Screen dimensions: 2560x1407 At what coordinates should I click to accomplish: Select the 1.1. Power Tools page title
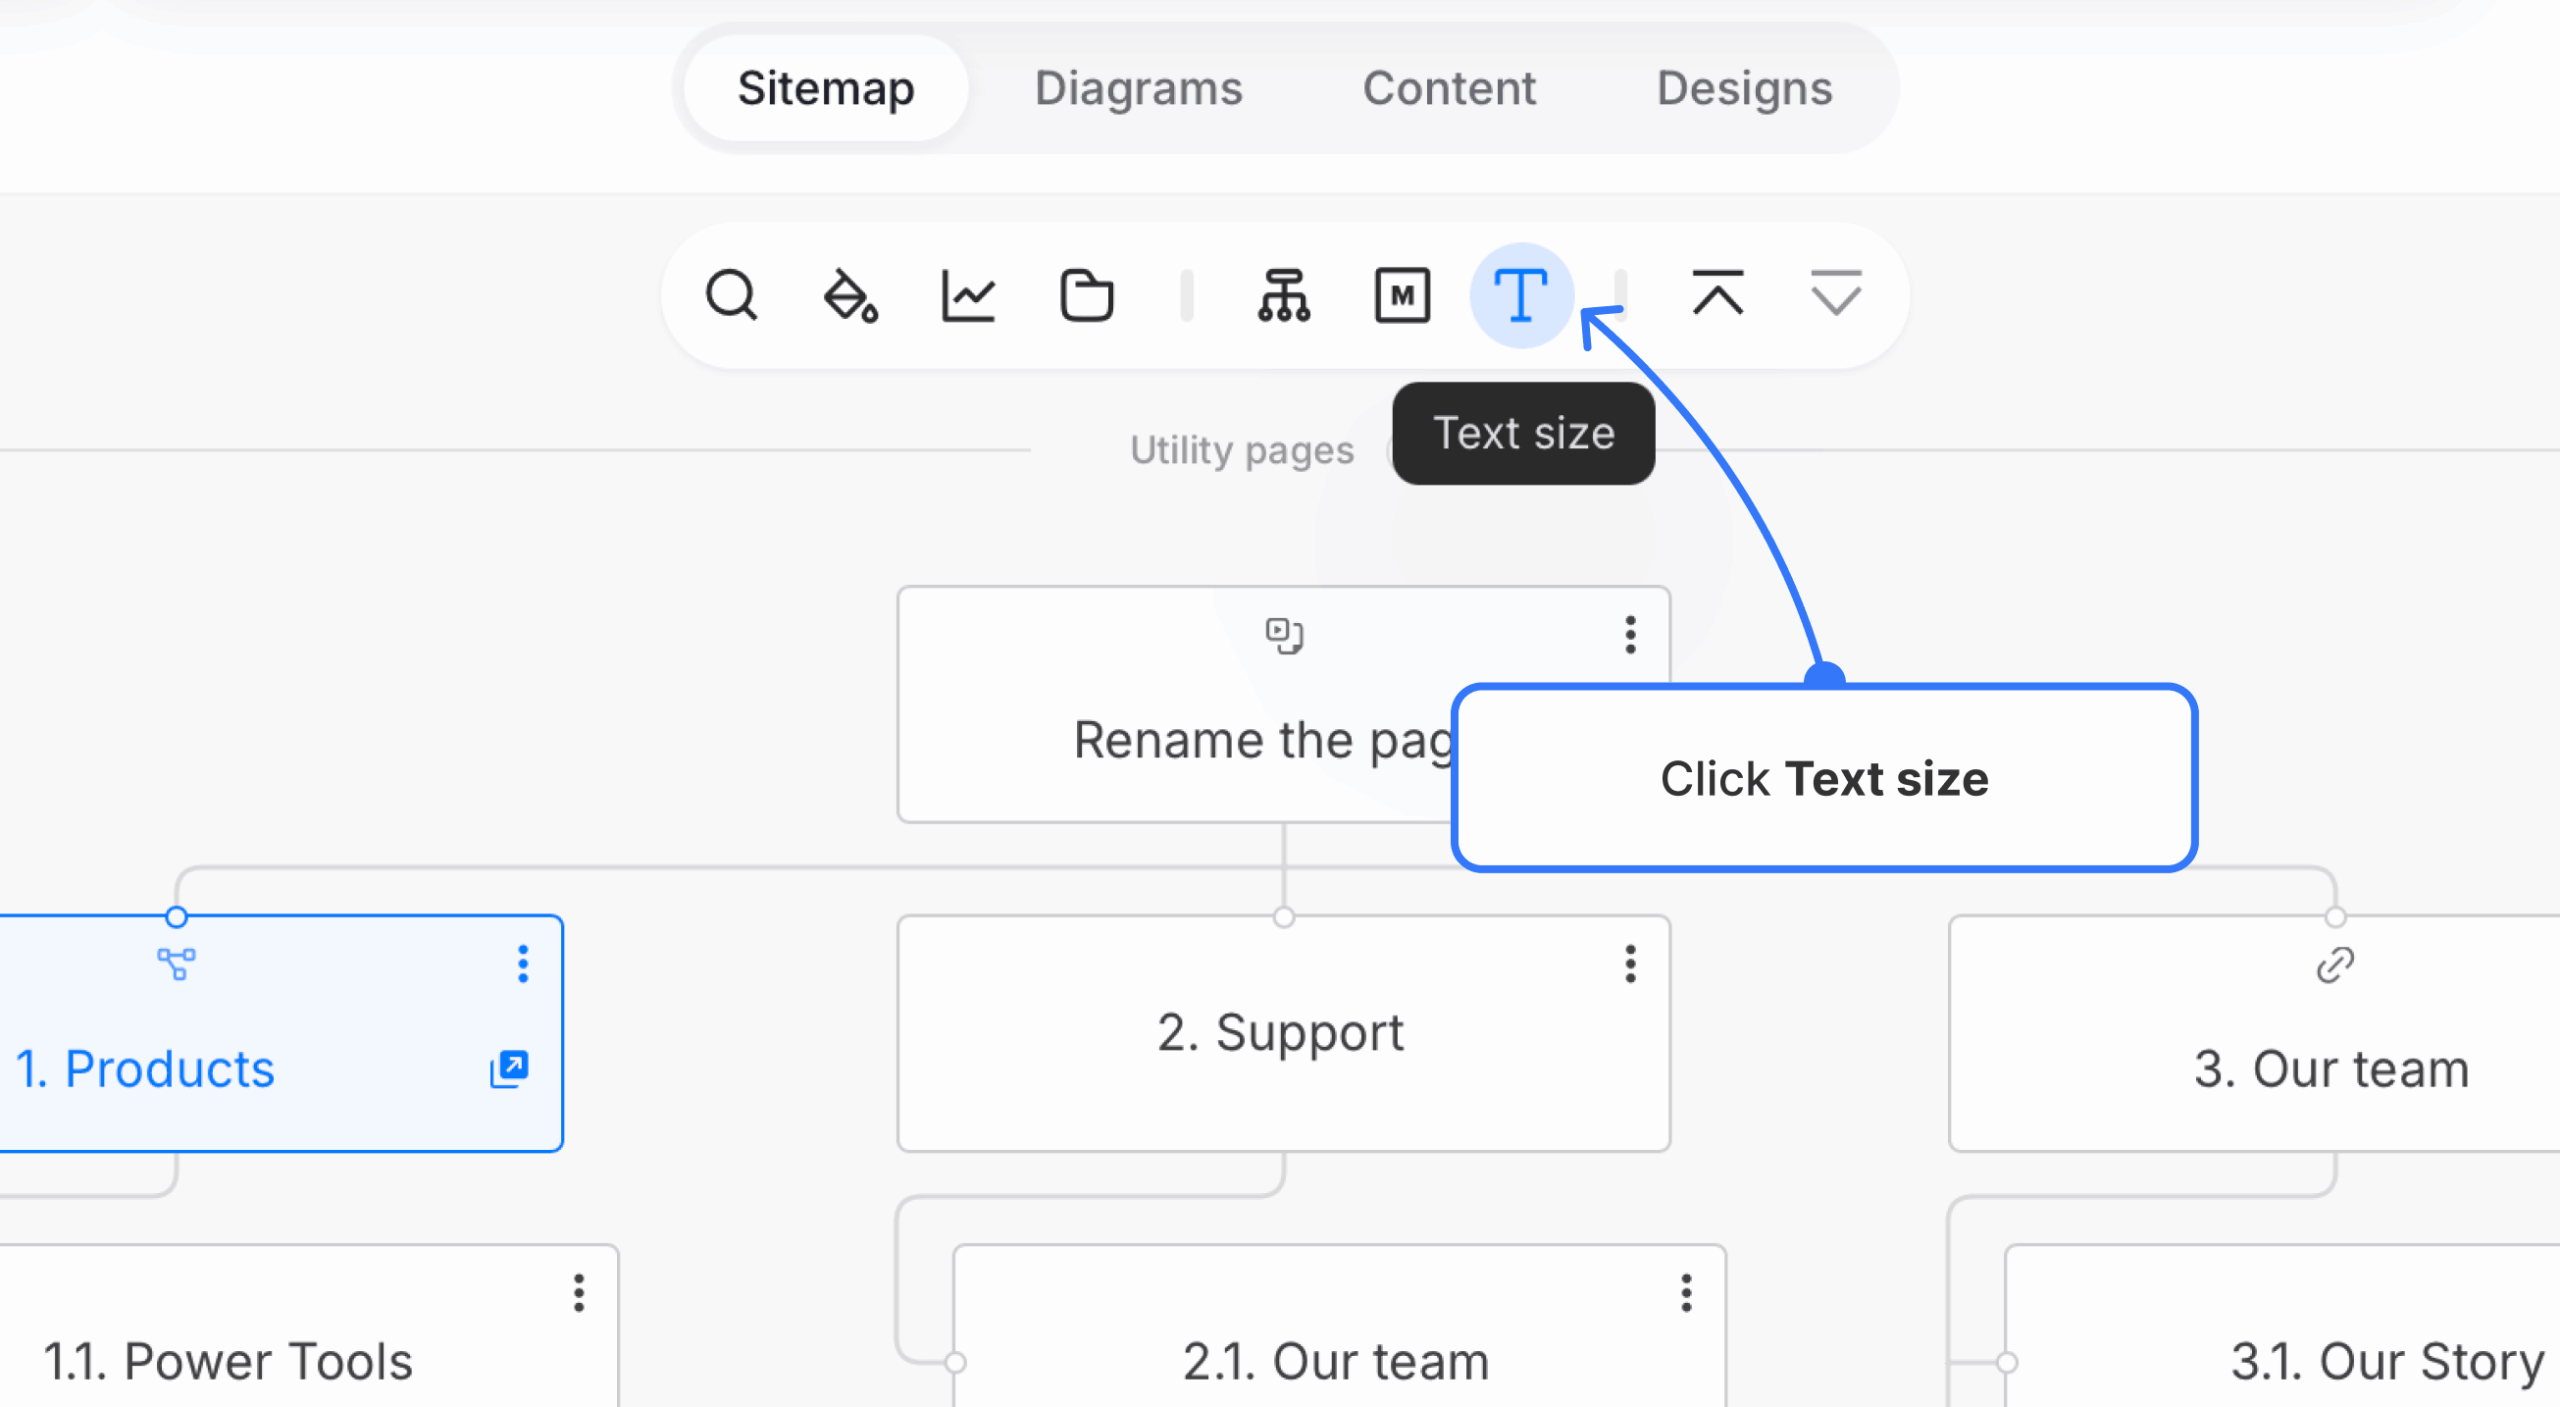click(x=228, y=1362)
